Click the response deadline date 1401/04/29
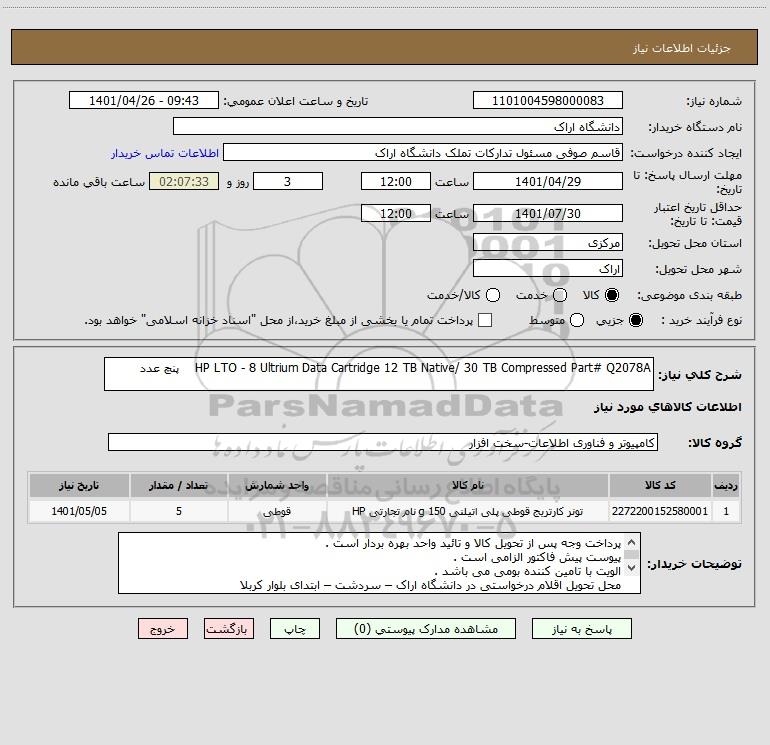Screen dimensions: 770x745 click(548, 181)
